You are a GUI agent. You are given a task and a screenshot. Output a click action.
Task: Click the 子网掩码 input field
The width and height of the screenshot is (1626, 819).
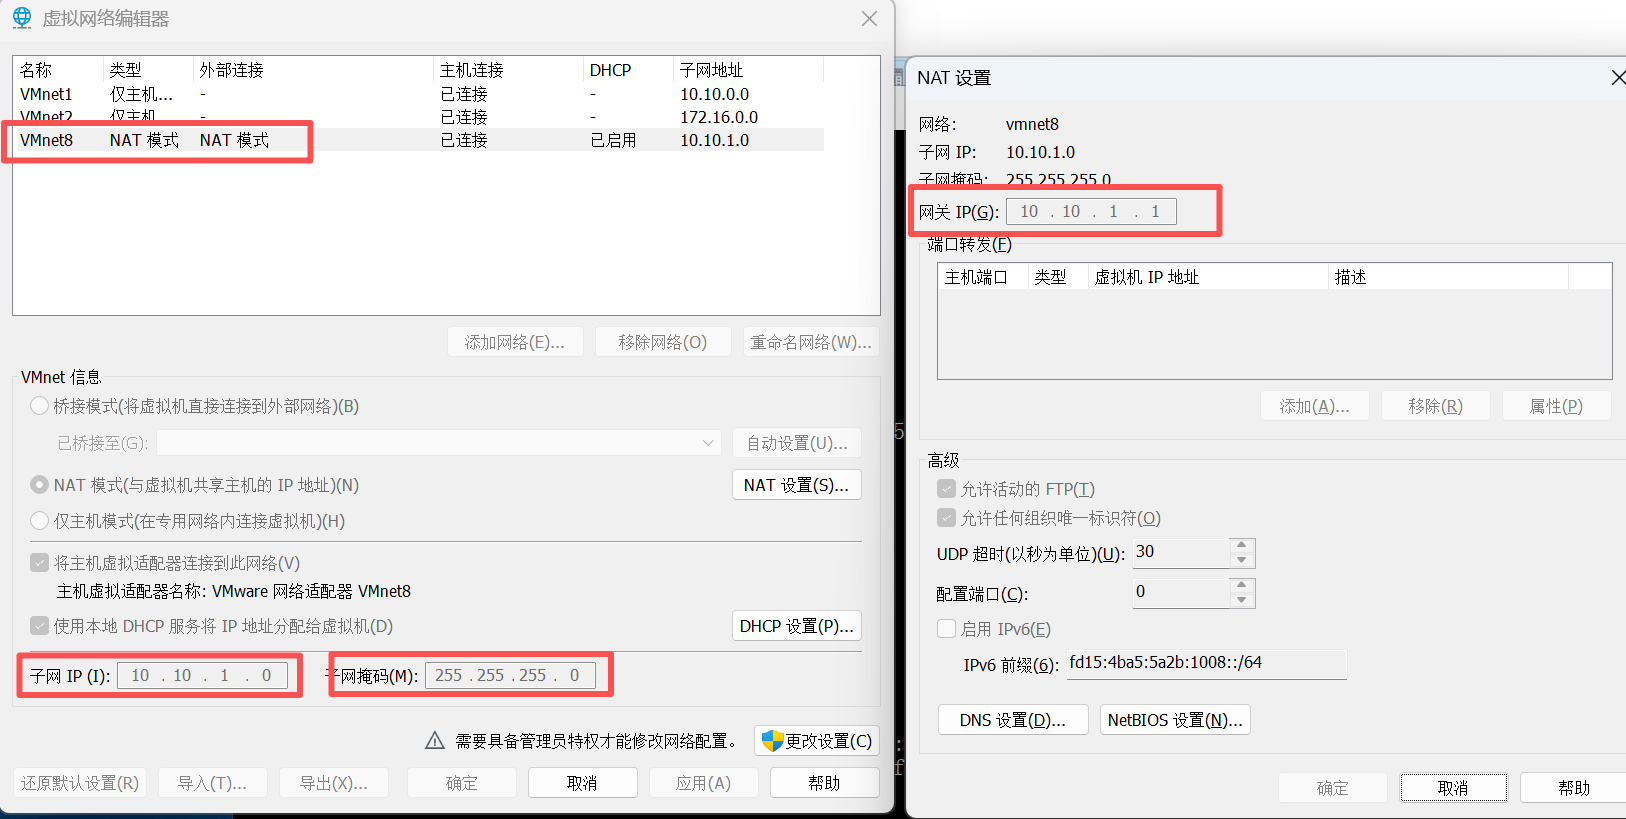[510, 676]
